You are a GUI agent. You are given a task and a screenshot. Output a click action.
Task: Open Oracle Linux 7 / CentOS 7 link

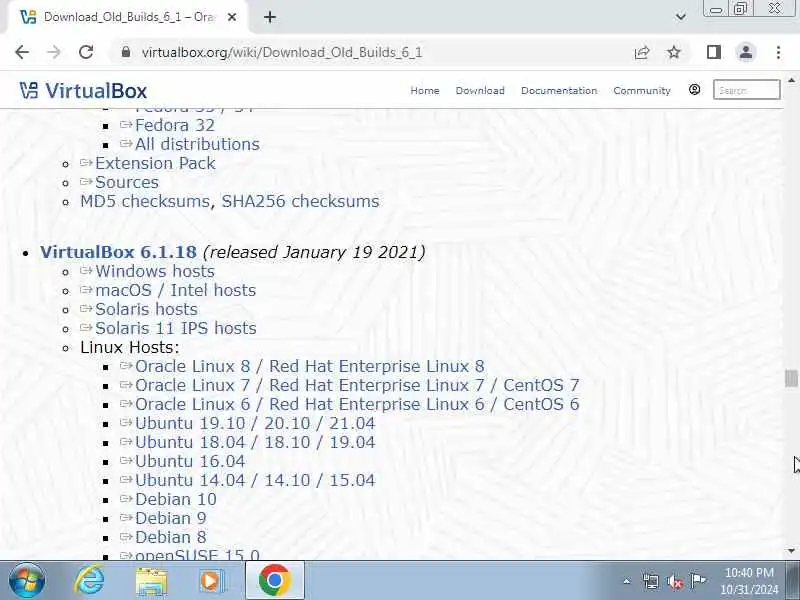click(x=357, y=385)
